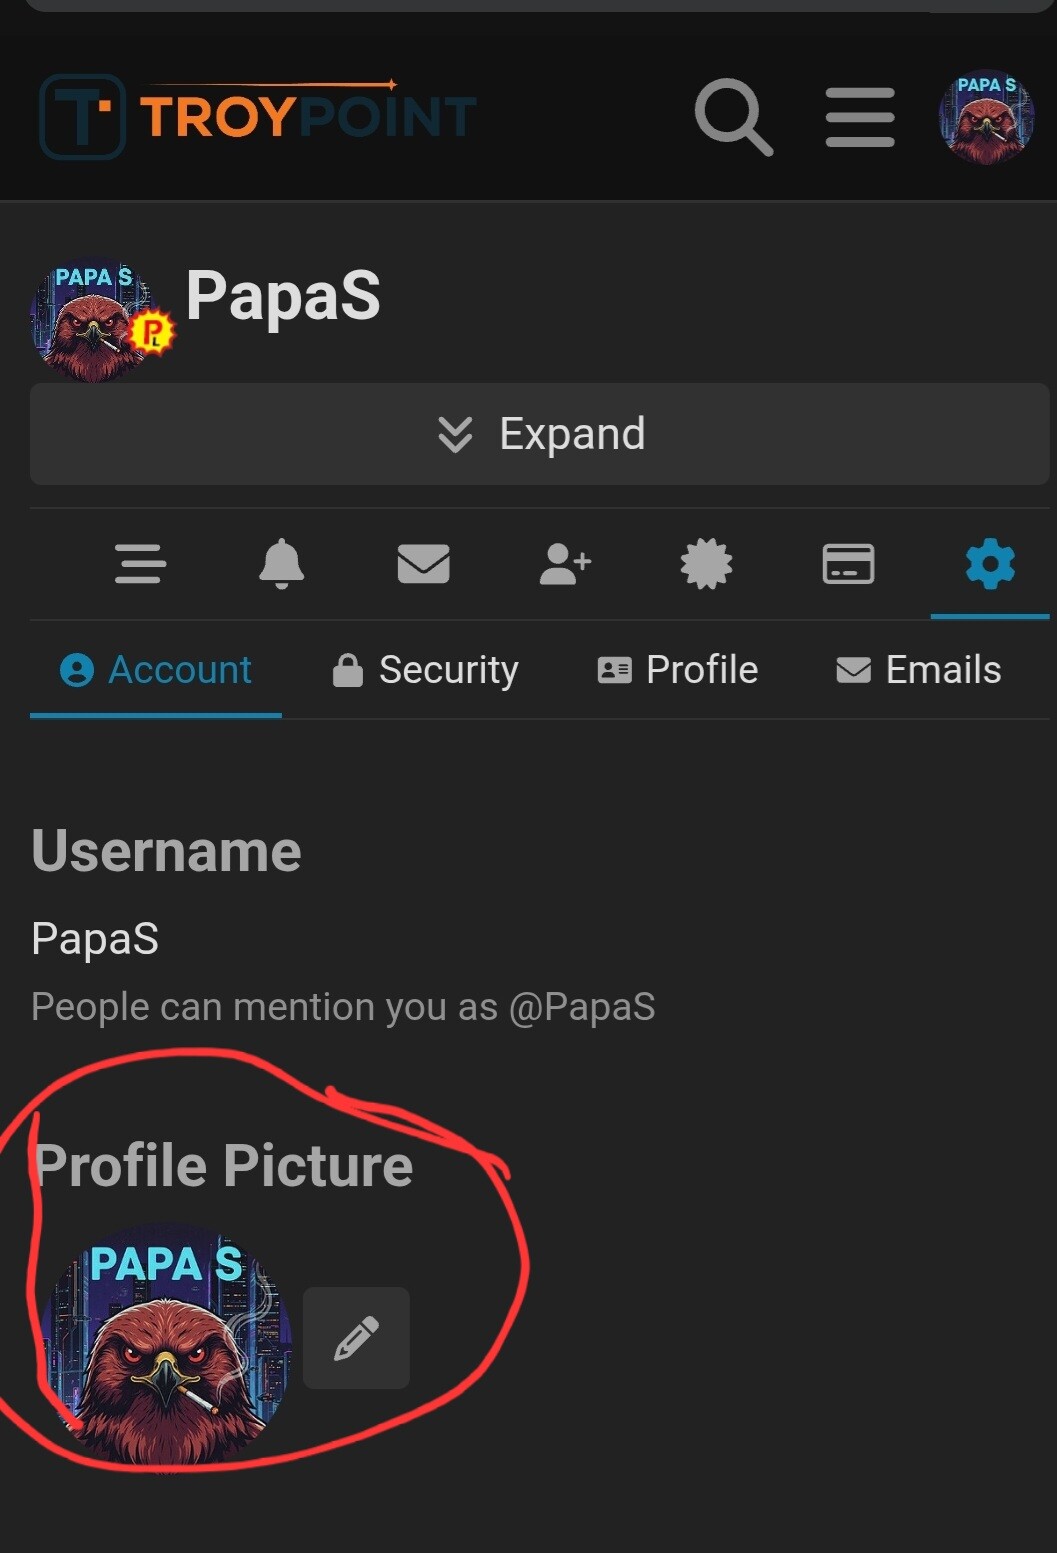The height and width of the screenshot is (1553, 1057).
Task: Switch to the Profile tab
Action: click(678, 670)
